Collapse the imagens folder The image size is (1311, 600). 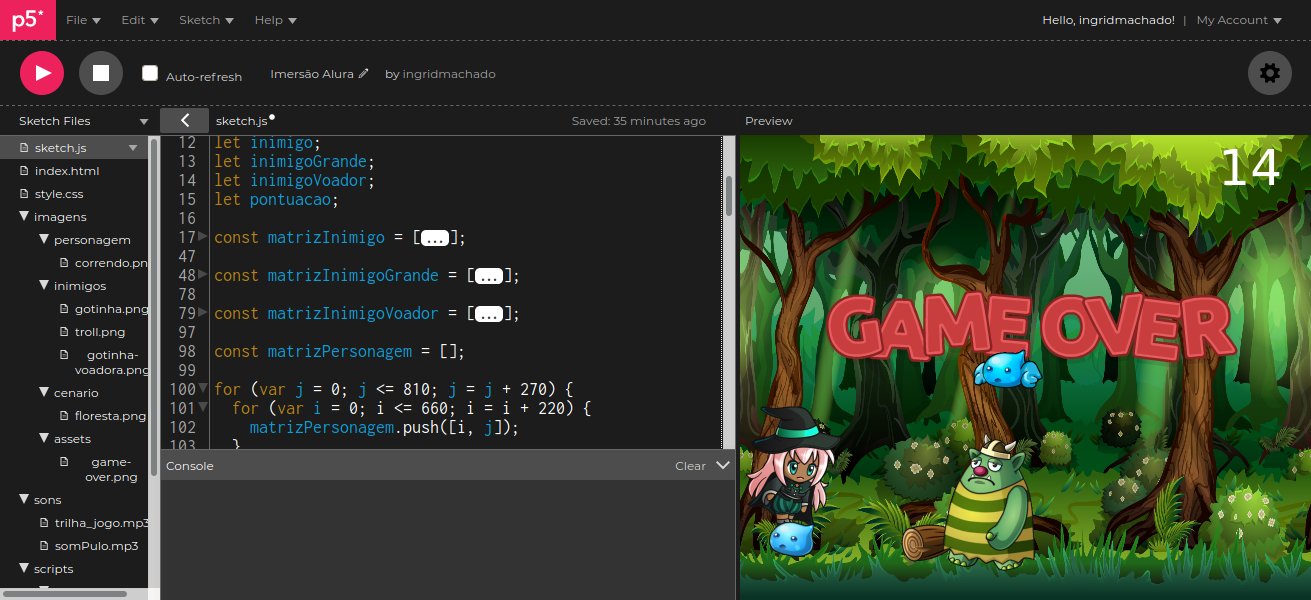[x=24, y=217]
